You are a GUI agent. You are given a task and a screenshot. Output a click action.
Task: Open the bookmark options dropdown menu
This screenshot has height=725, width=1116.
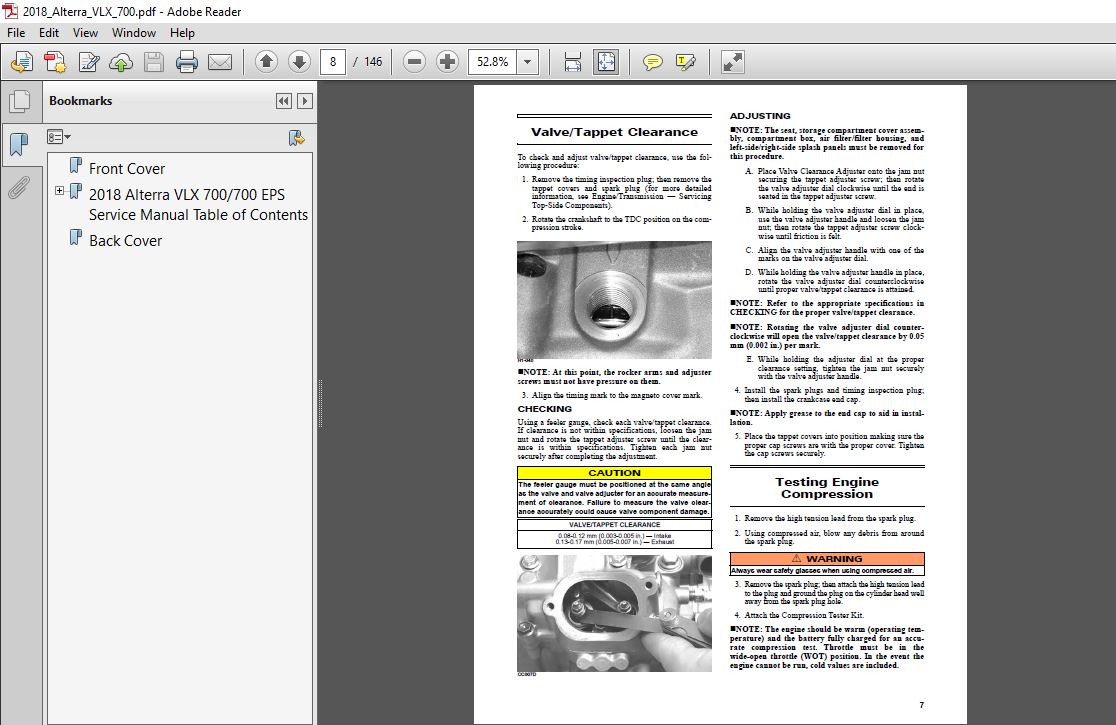58,137
